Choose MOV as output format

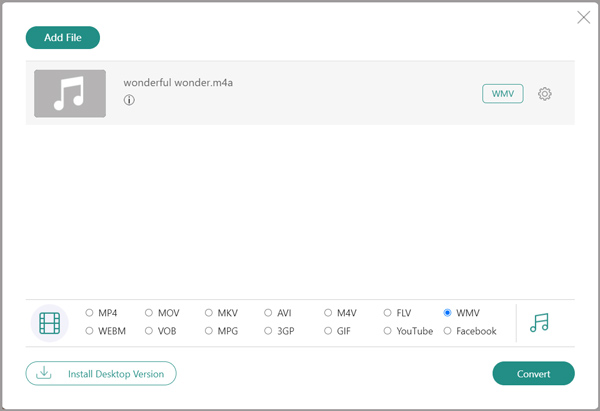pyautogui.click(x=149, y=313)
